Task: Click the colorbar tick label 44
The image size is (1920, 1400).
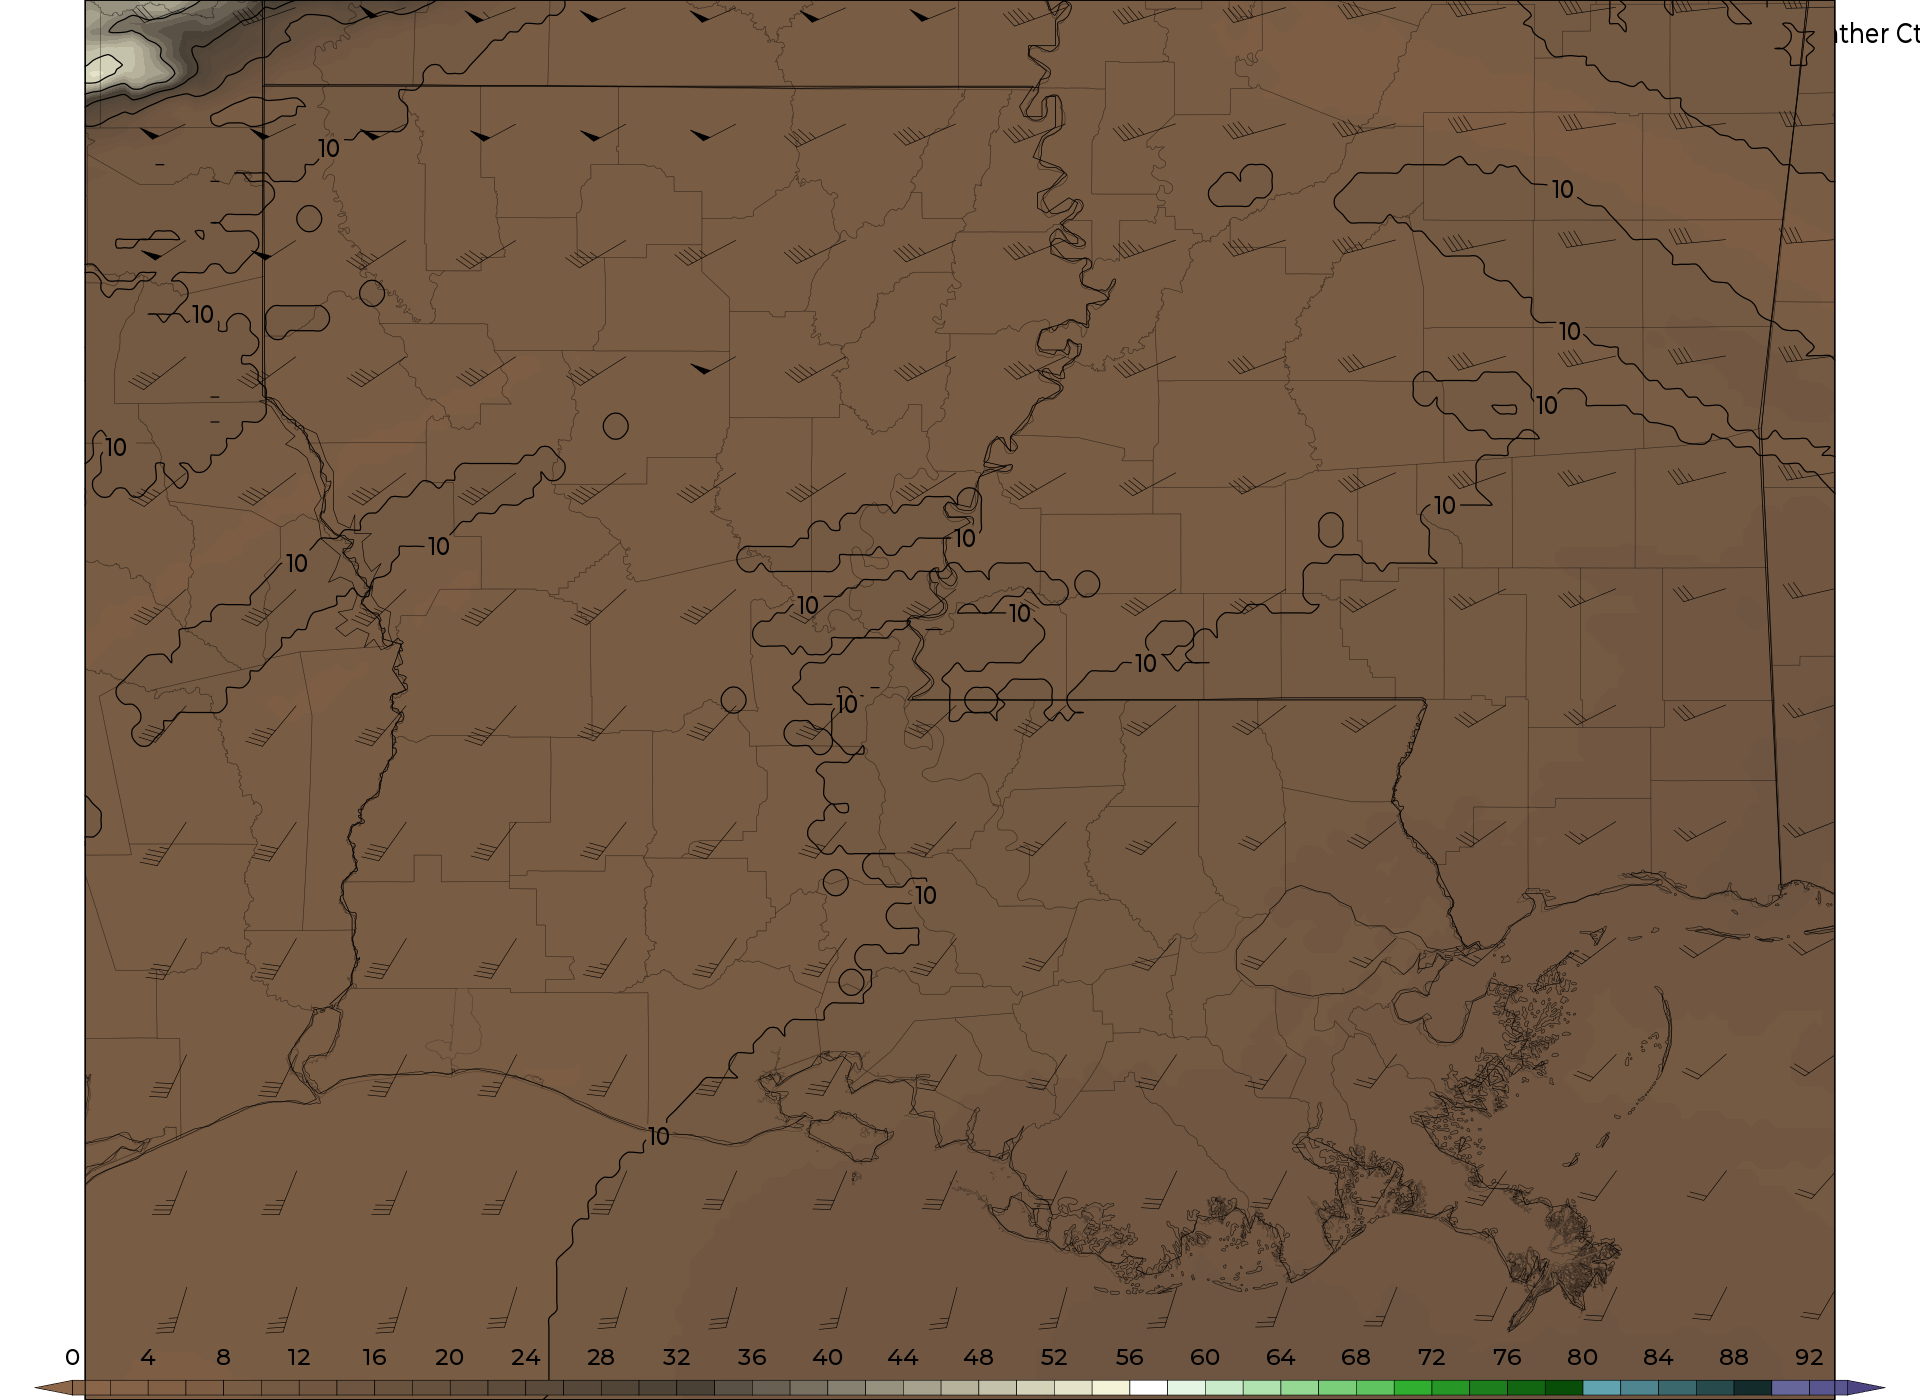Action: point(903,1357)
